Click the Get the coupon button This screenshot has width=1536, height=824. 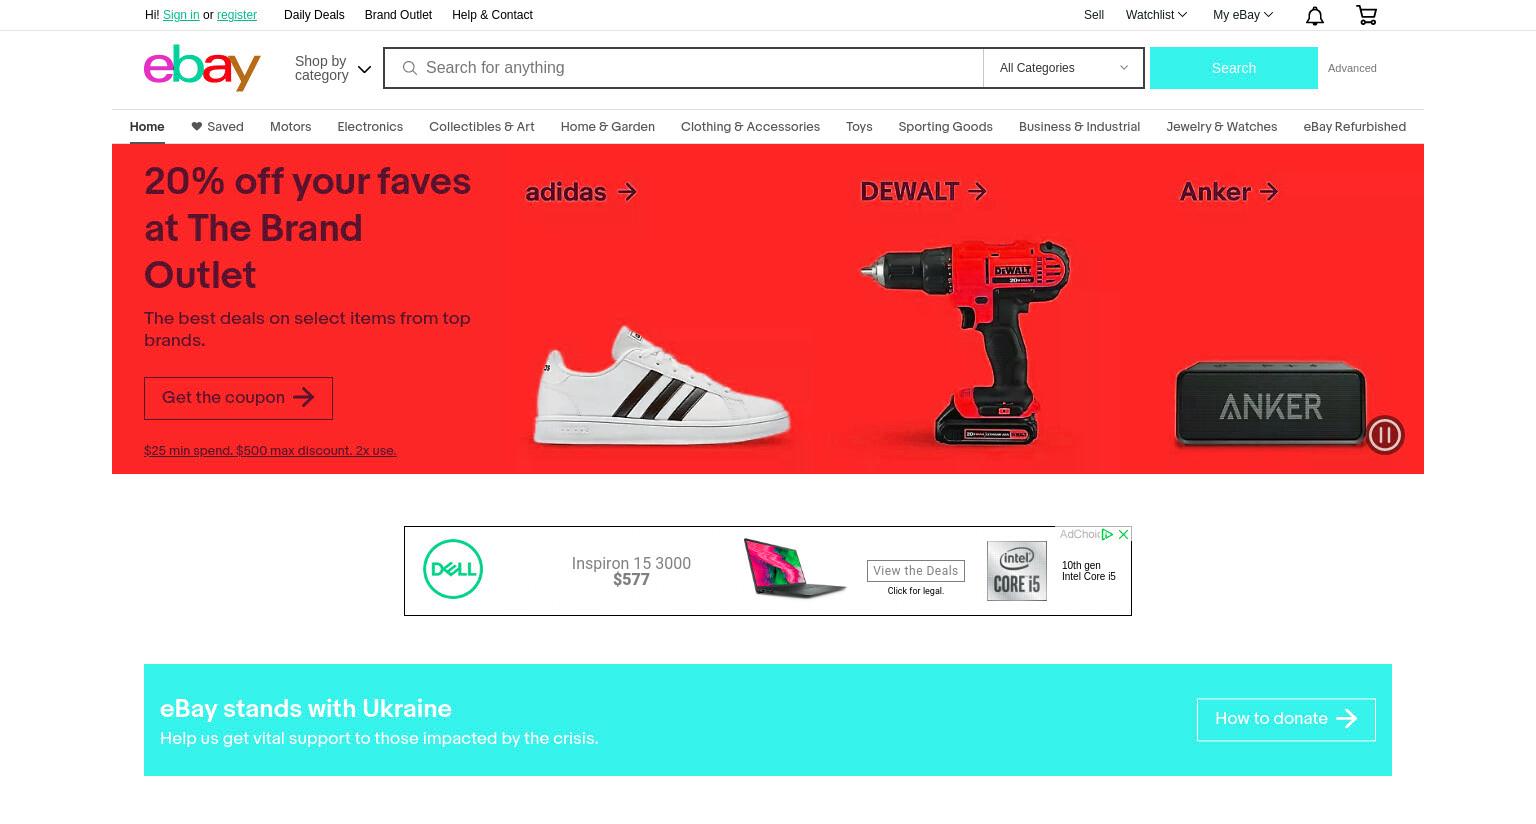click(238, 398)
